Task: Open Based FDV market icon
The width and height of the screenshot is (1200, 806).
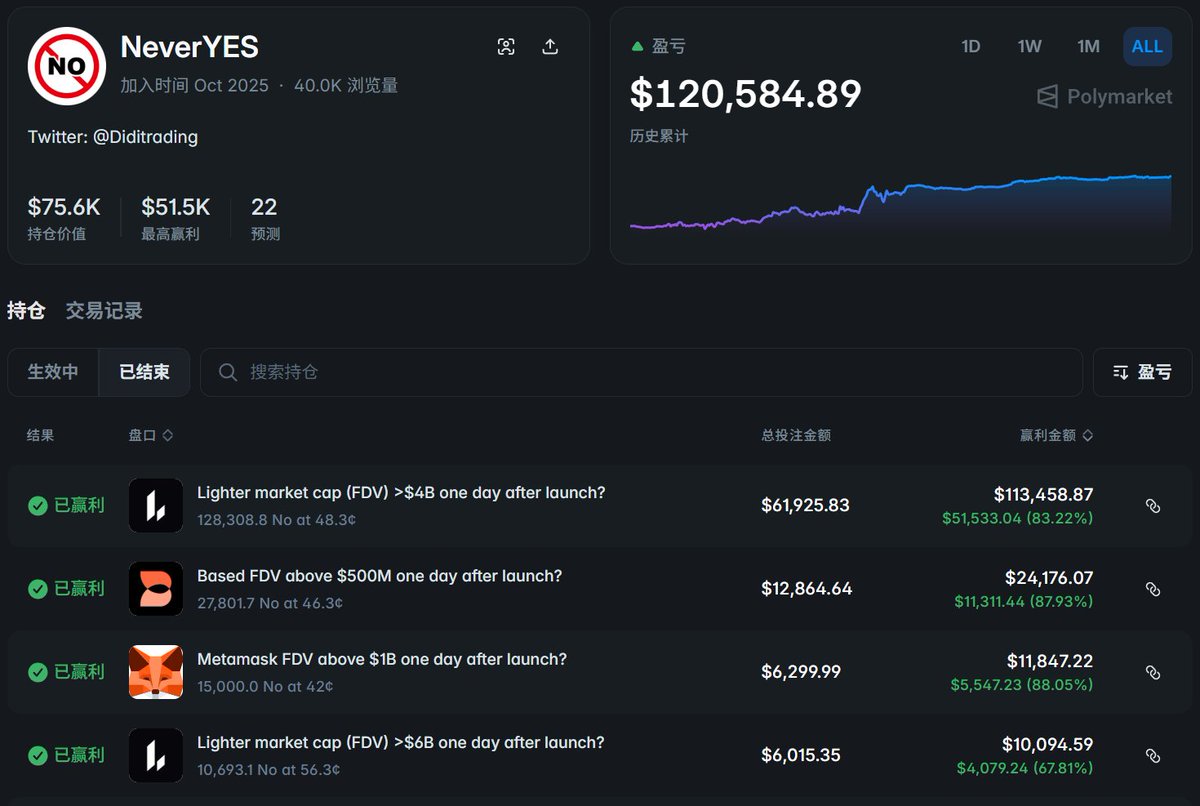Action: (156, 588)
